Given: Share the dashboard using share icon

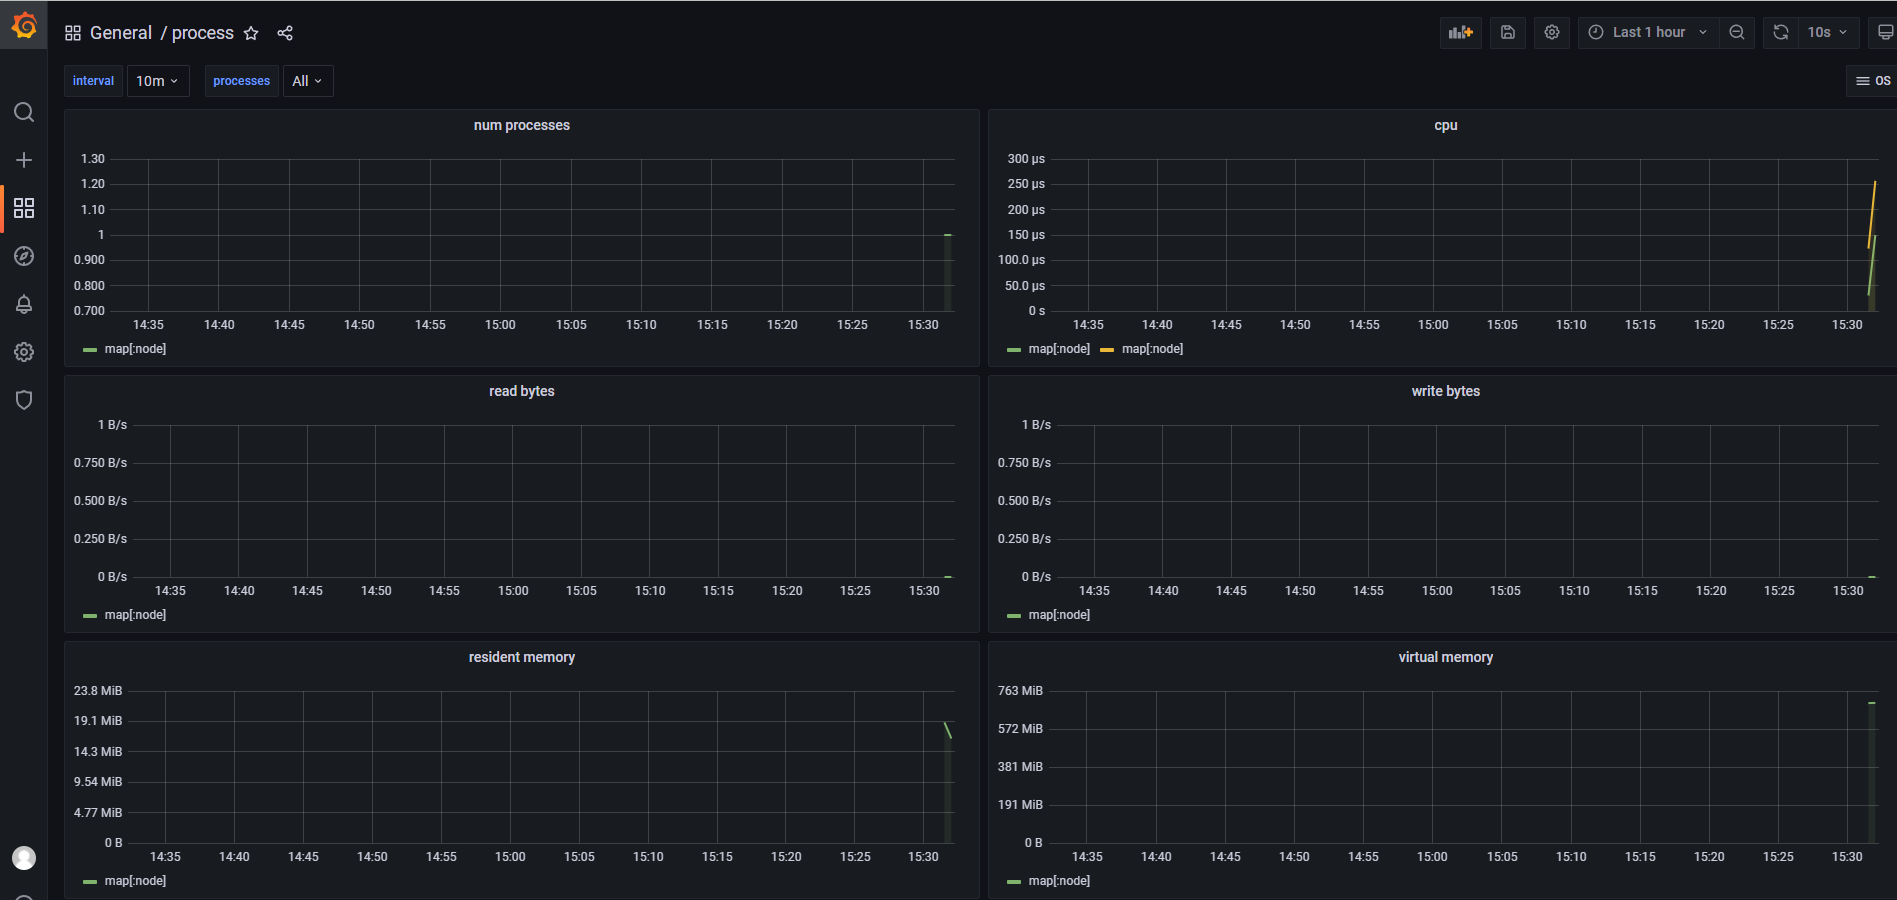Looking at the screenshot, I should point(285,33).
